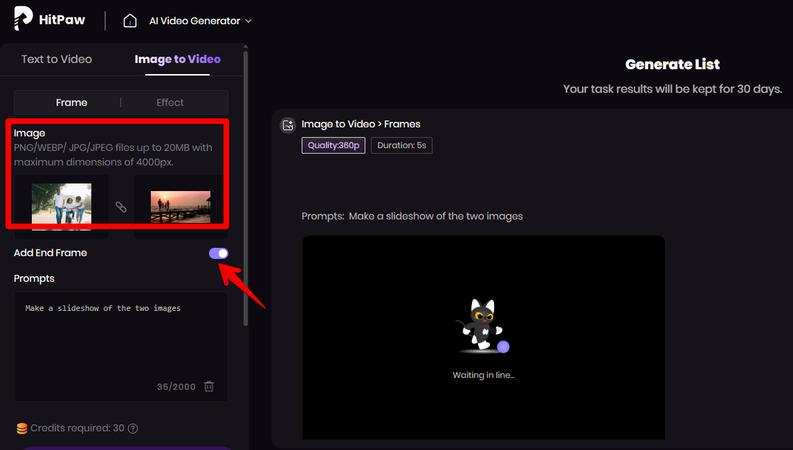This screenshot has height=450, width=793.
Task: Open the AI Video Generator dropdown
Action: click(x=200, y=21)
